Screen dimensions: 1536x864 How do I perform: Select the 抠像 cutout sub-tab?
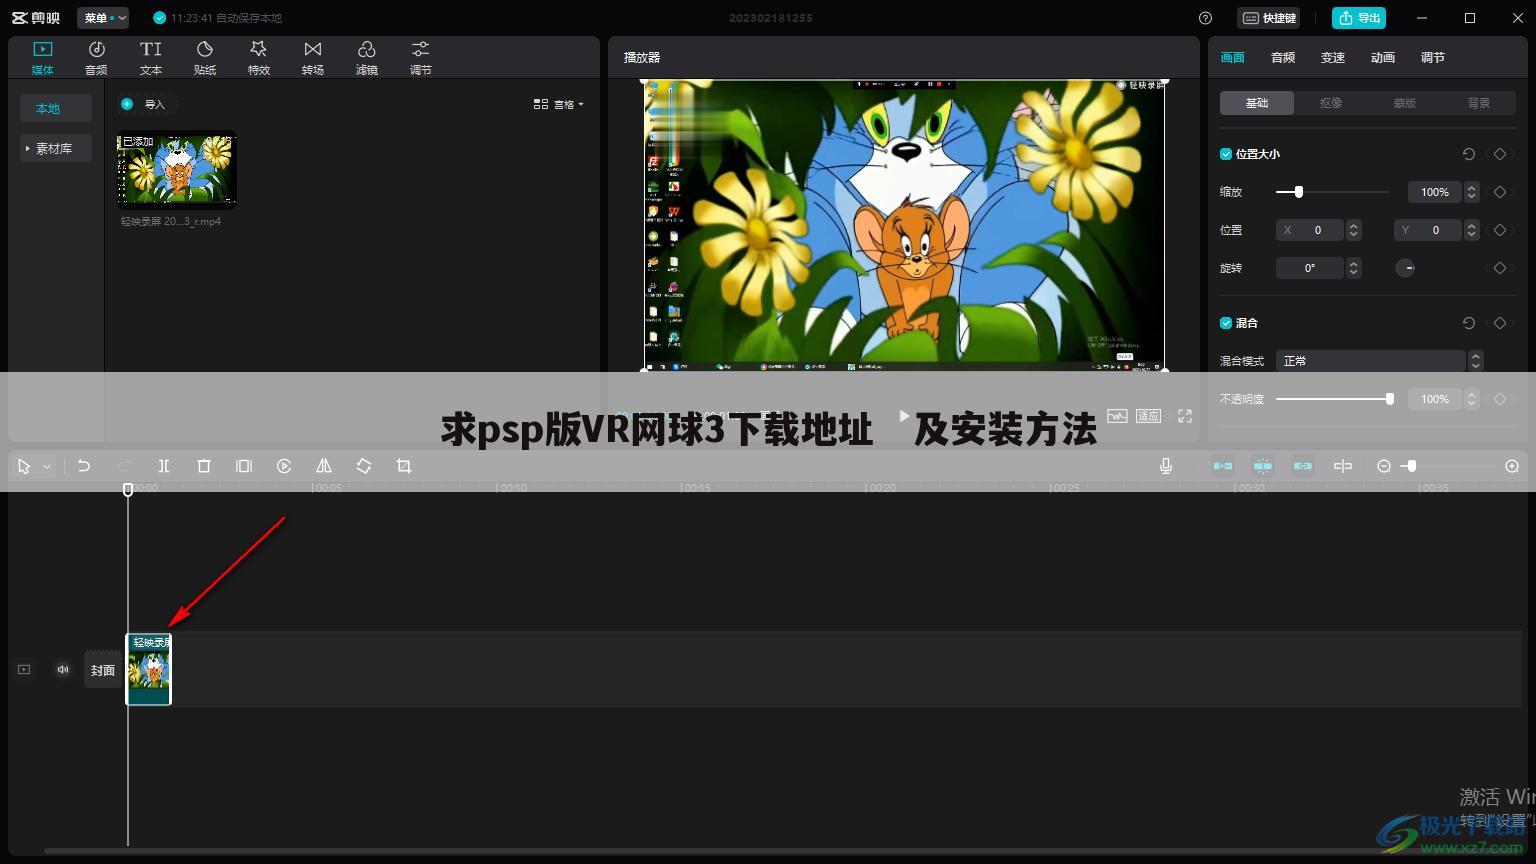[1331, 103]
